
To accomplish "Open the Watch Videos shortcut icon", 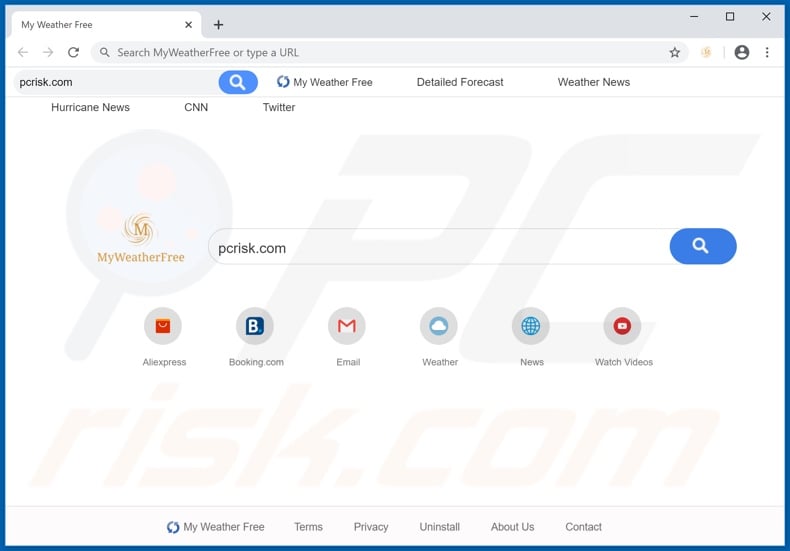I will (x=622, y=326).
